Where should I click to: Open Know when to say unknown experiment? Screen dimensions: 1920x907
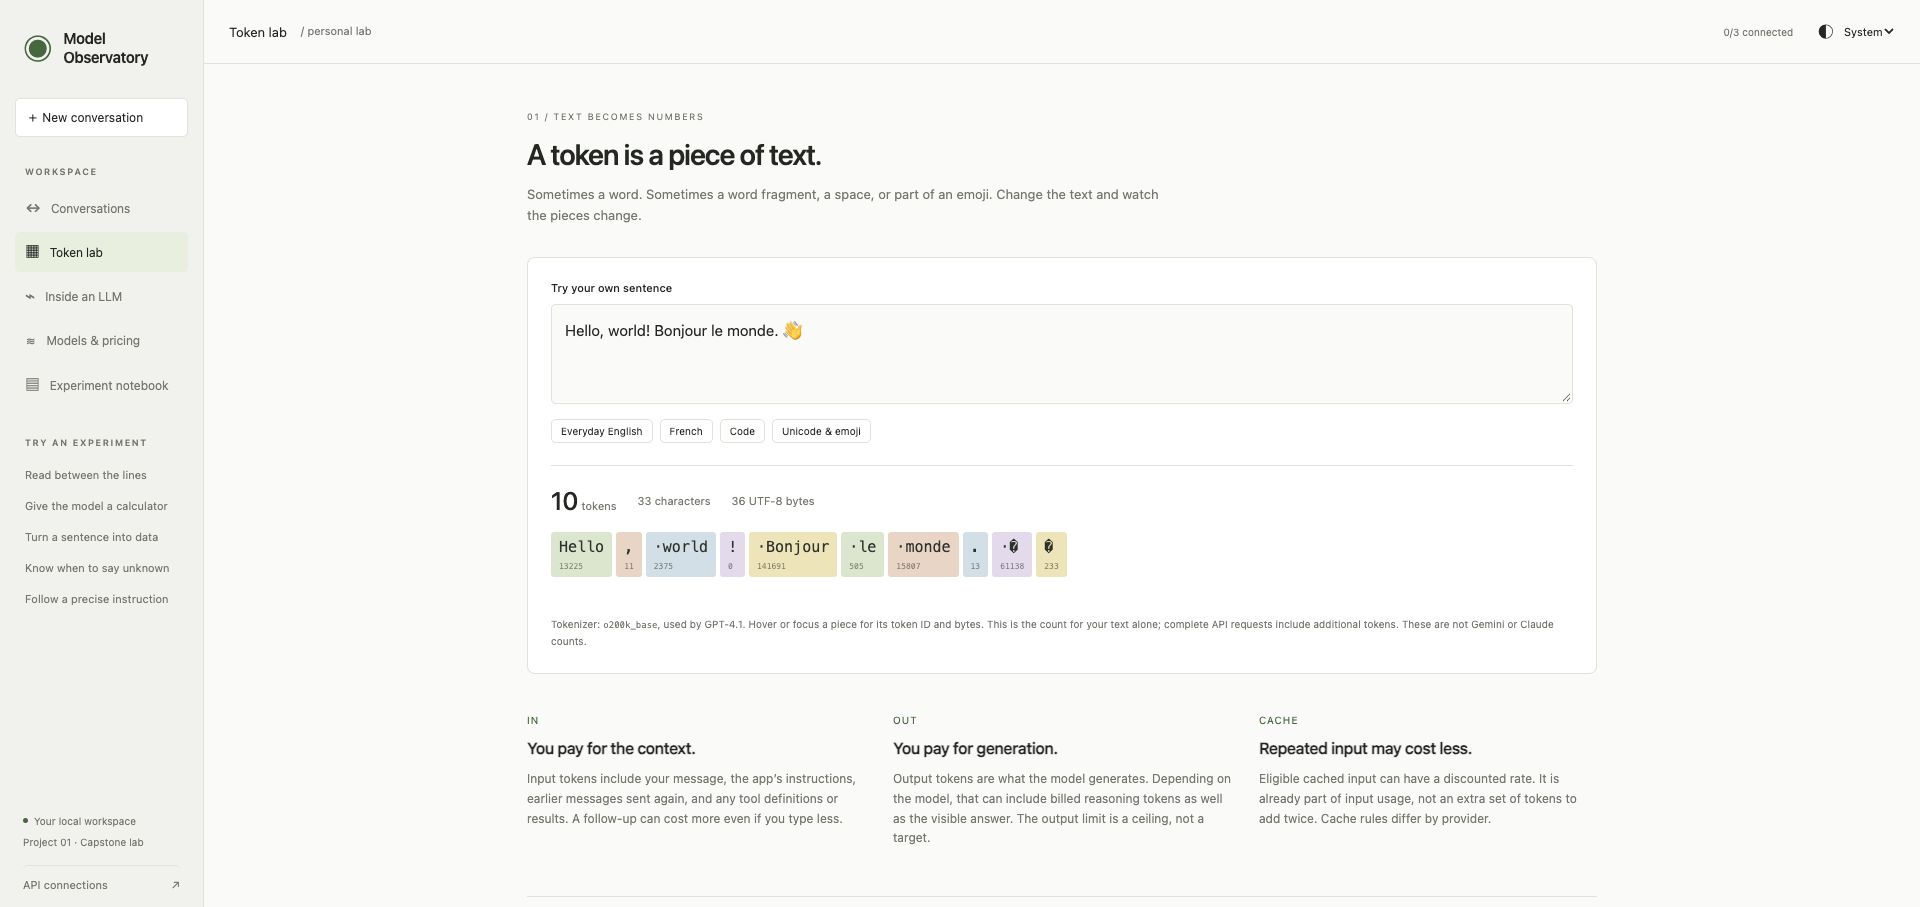(x=97, y=568)
